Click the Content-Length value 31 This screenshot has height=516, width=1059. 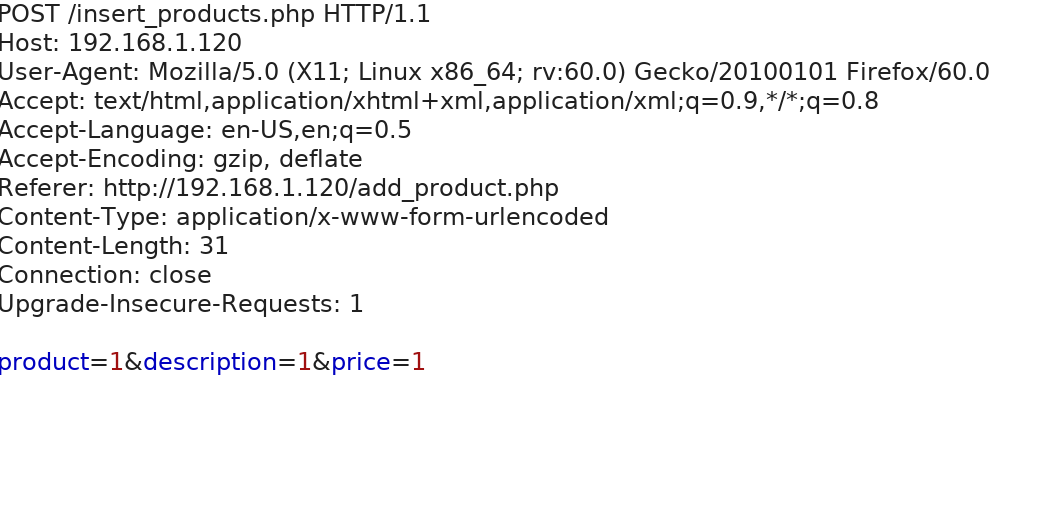click(214, 247)
